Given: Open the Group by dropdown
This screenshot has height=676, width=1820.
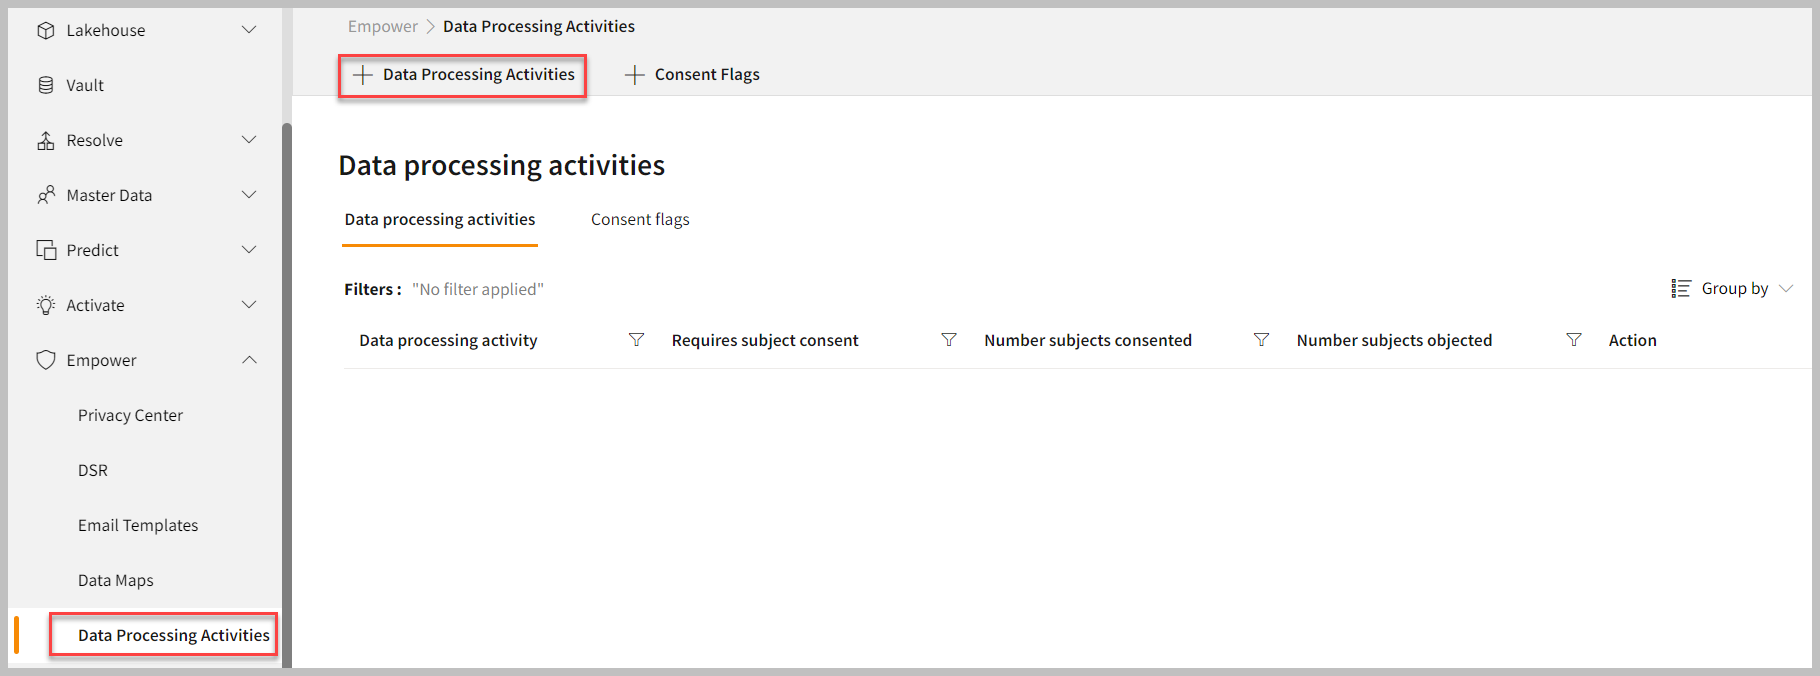Looking at the screenshot, I should click(x=1733, y=288).
